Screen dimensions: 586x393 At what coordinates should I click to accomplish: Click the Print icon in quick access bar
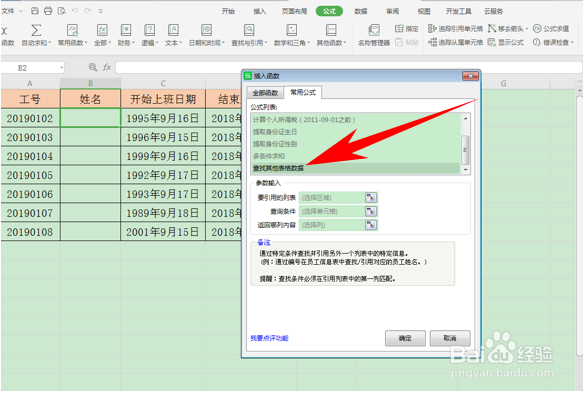48,11
